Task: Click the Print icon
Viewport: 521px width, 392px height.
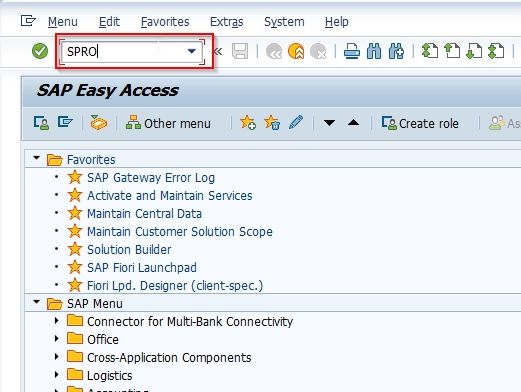Action: [352, 51]
